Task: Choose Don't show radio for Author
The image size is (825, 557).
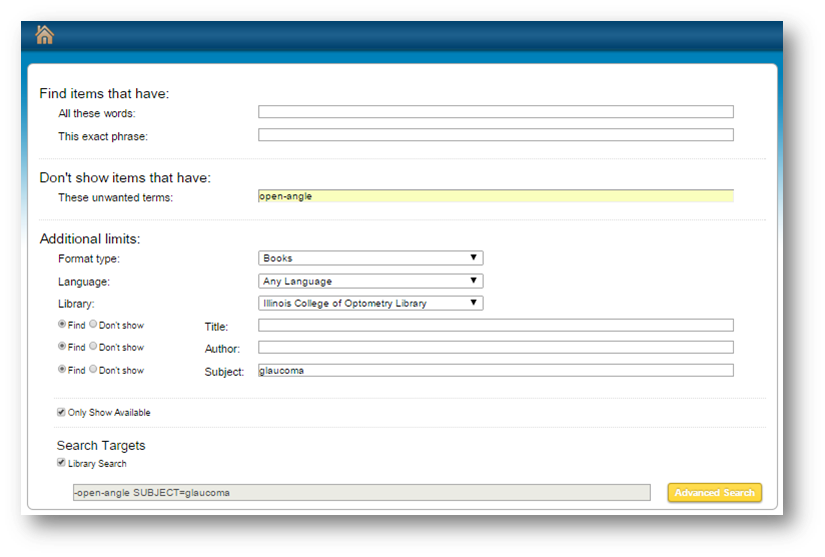Action: 93,346
